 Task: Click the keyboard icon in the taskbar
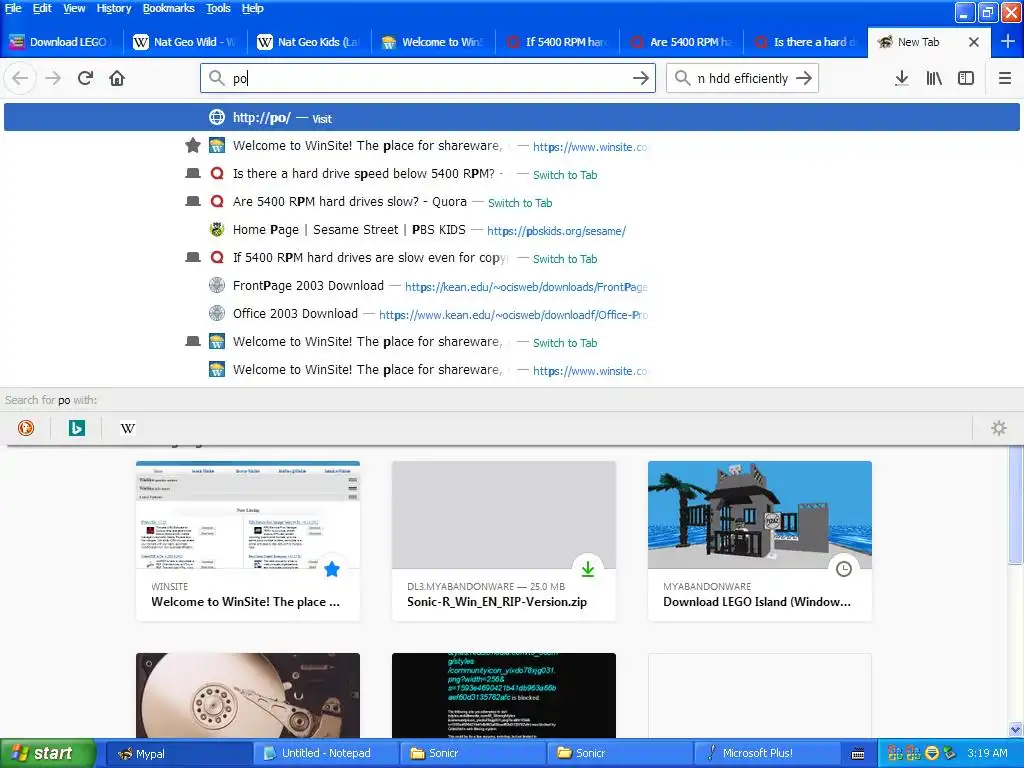pos(858,754)
